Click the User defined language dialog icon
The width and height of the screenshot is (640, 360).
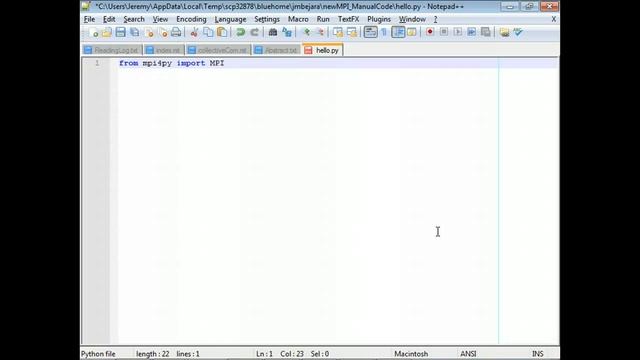[x=412, y=32]
